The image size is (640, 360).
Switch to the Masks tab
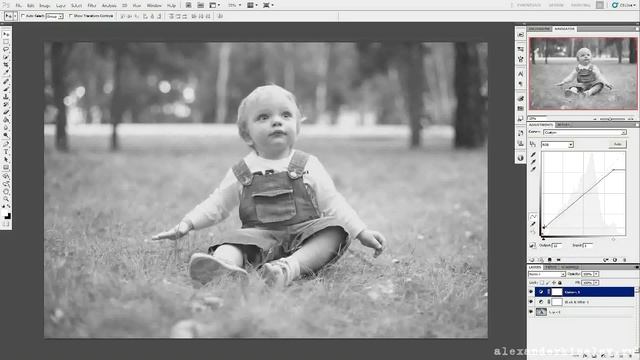(x=563, y=124)
